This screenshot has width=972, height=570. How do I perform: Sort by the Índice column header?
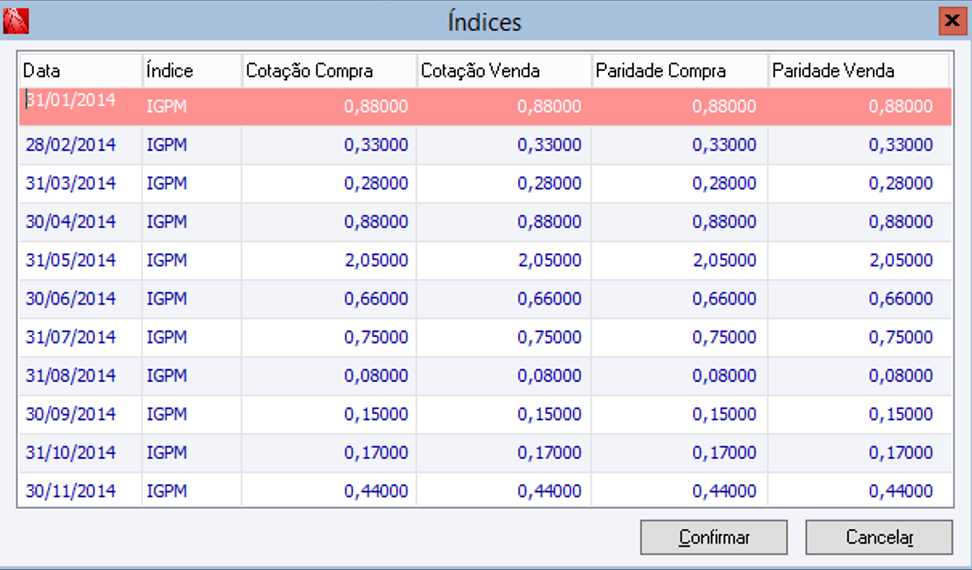[192, 71]
